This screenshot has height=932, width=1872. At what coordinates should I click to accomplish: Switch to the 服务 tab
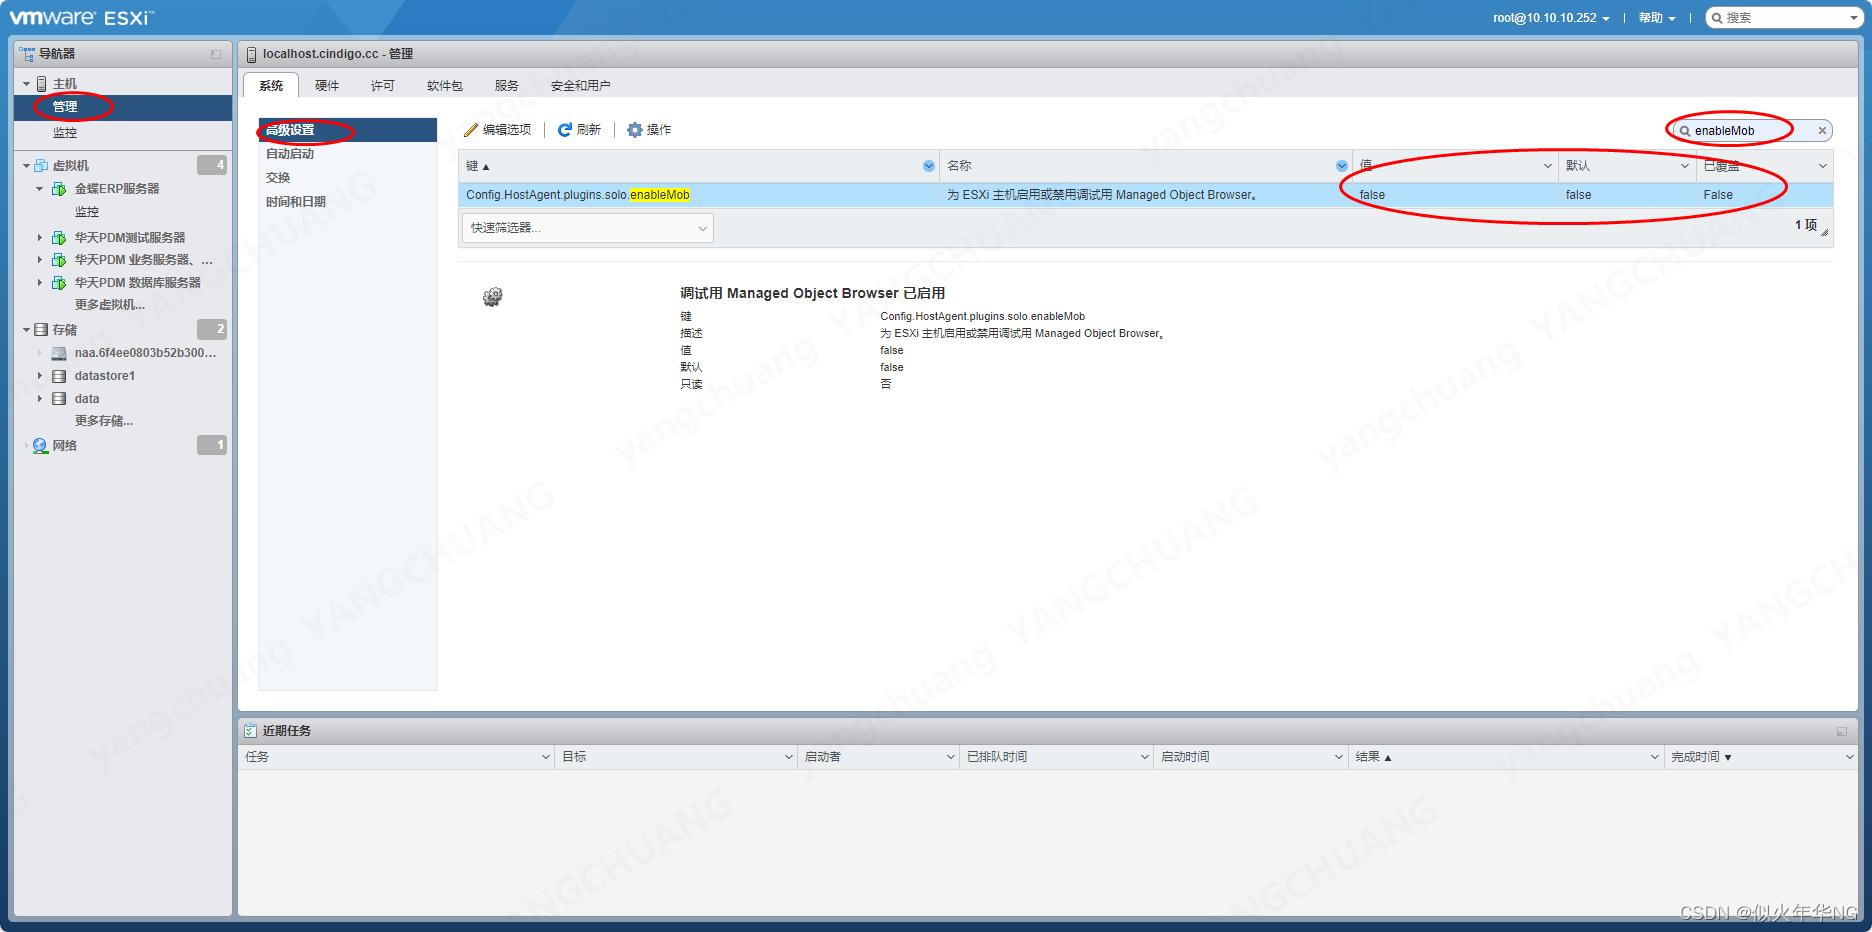coord(507,86)
